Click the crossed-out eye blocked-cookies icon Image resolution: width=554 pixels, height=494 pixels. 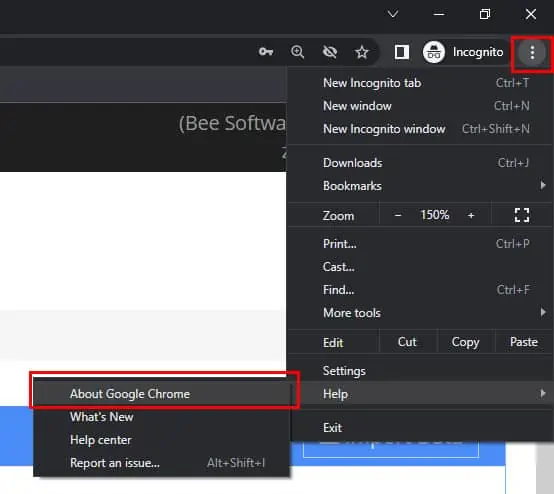pyautogui.click(x=330, y=52)
